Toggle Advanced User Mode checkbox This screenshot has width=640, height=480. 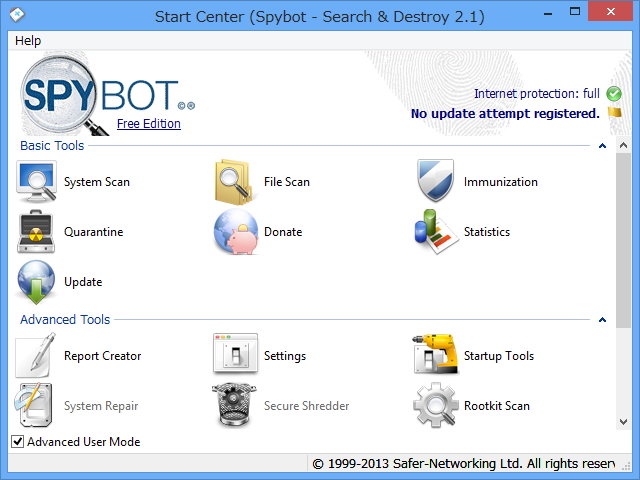tap(18, 442)
